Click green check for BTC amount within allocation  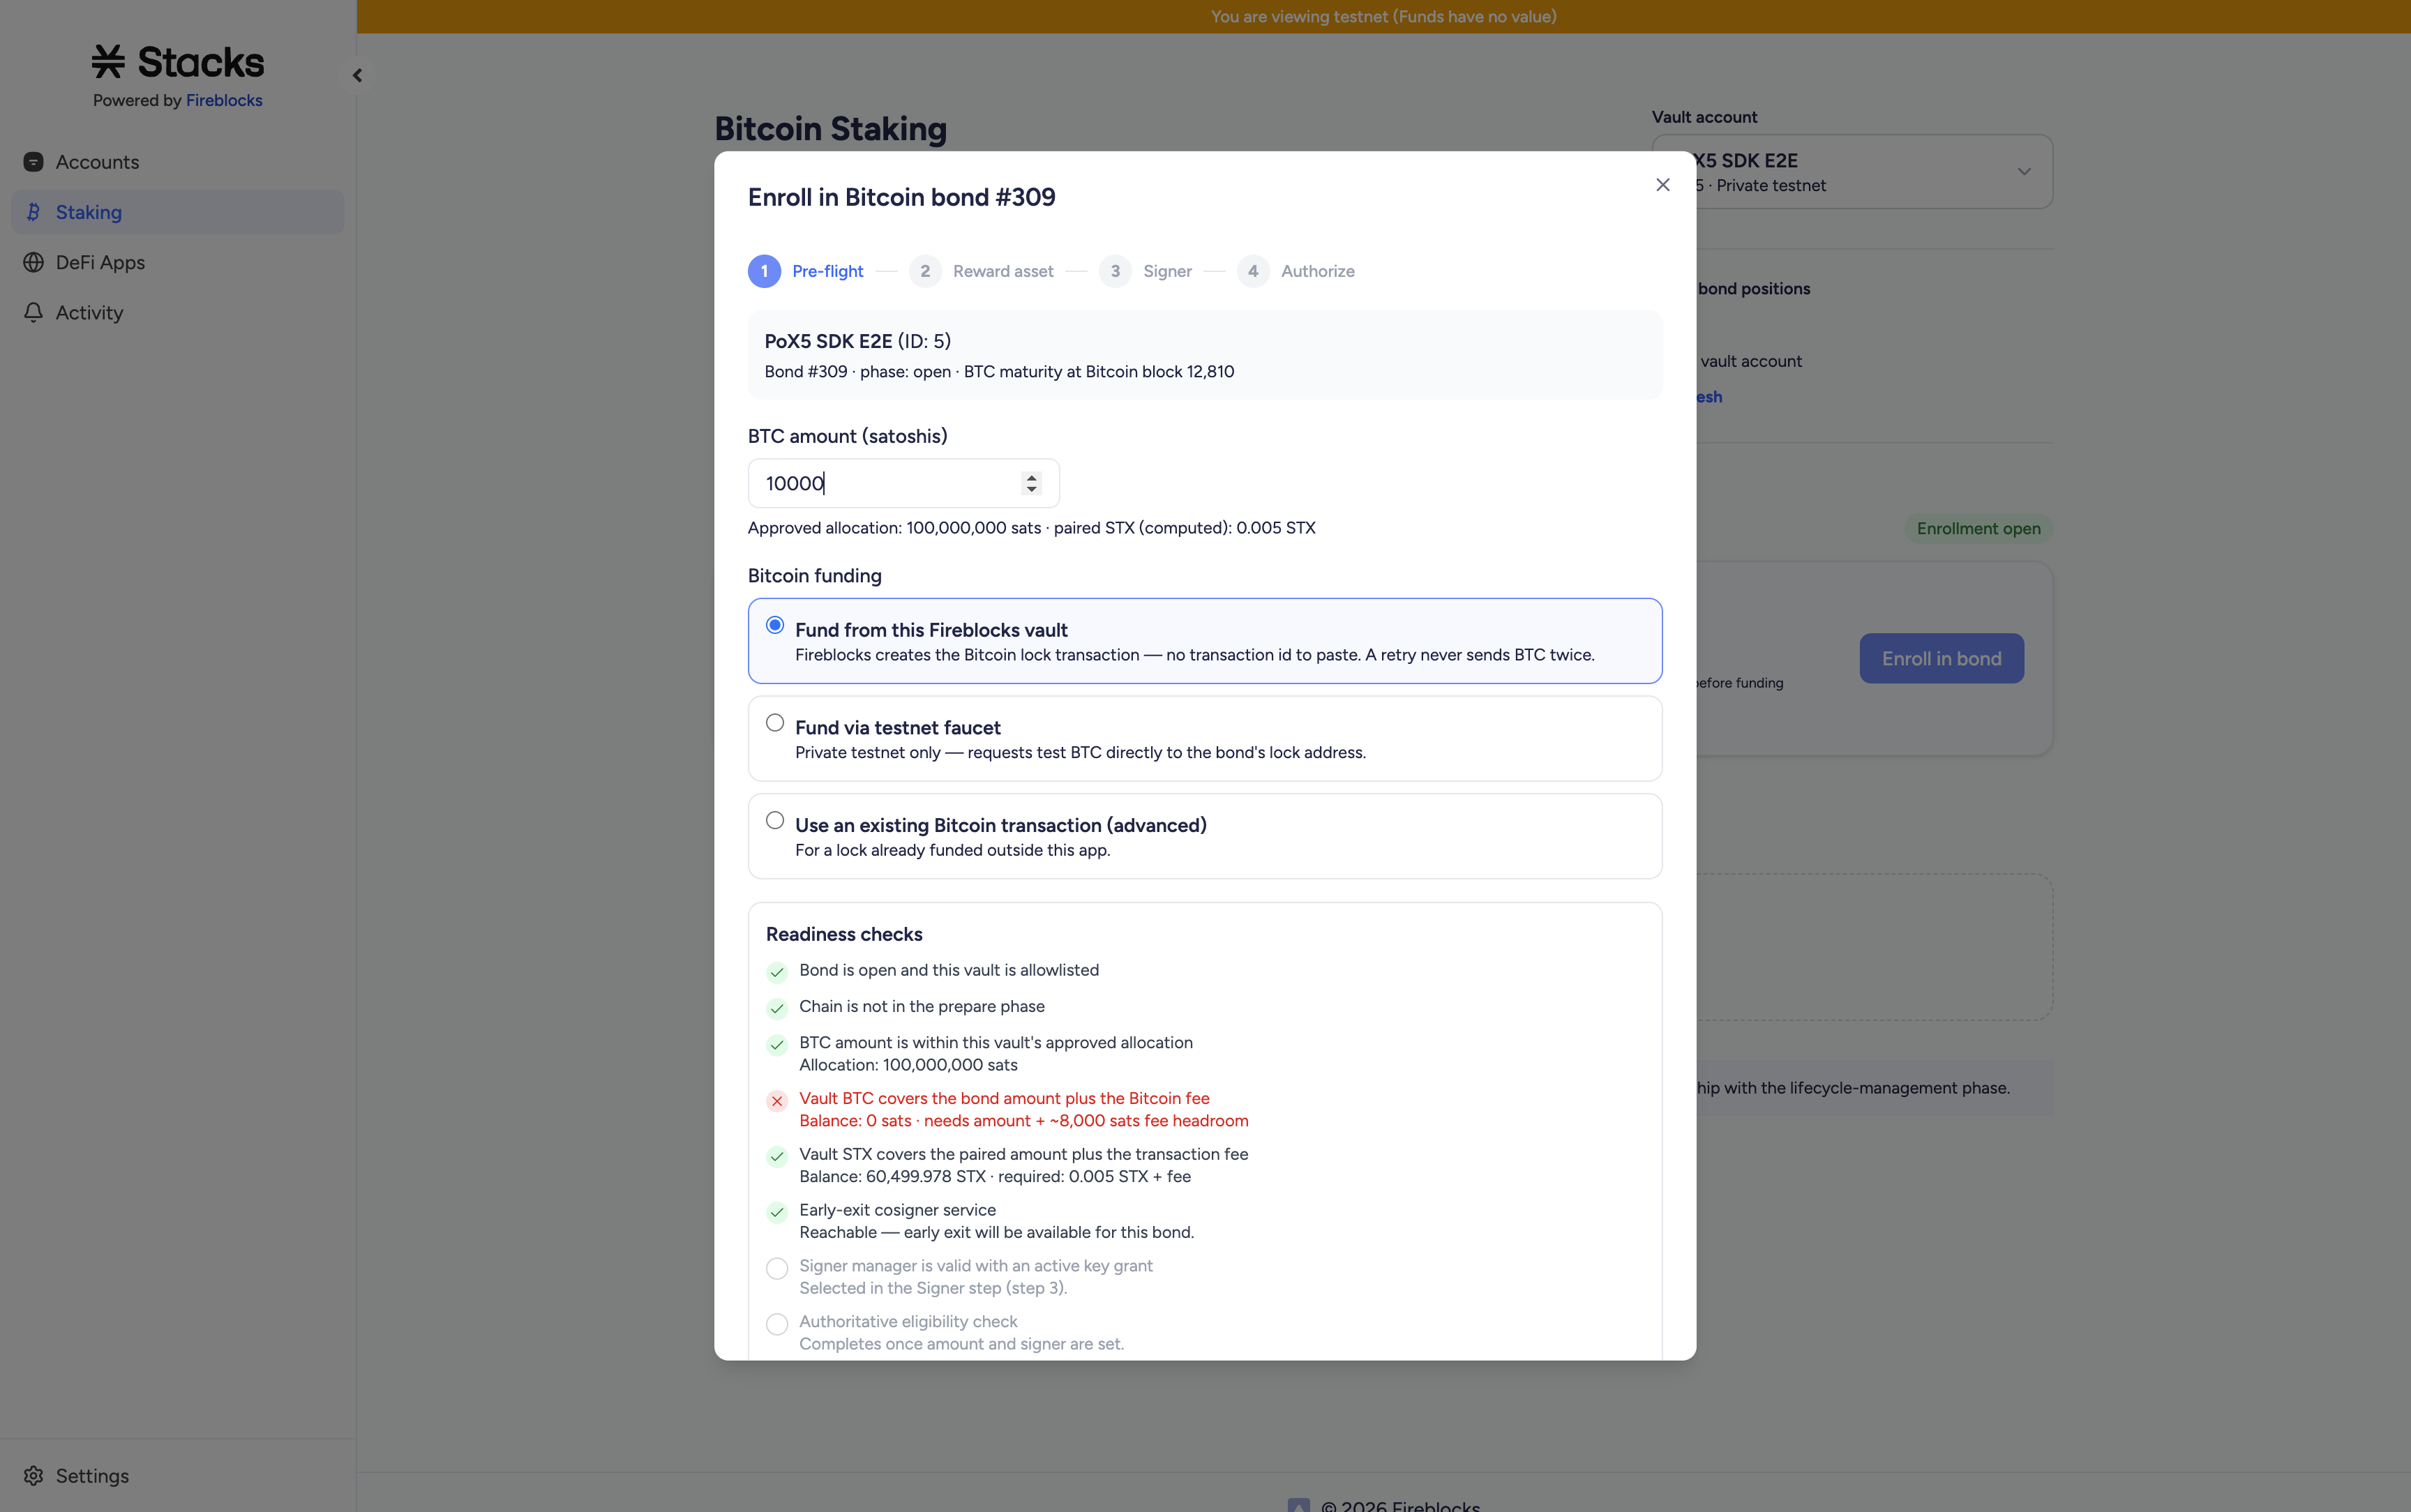pos(777,1045)
